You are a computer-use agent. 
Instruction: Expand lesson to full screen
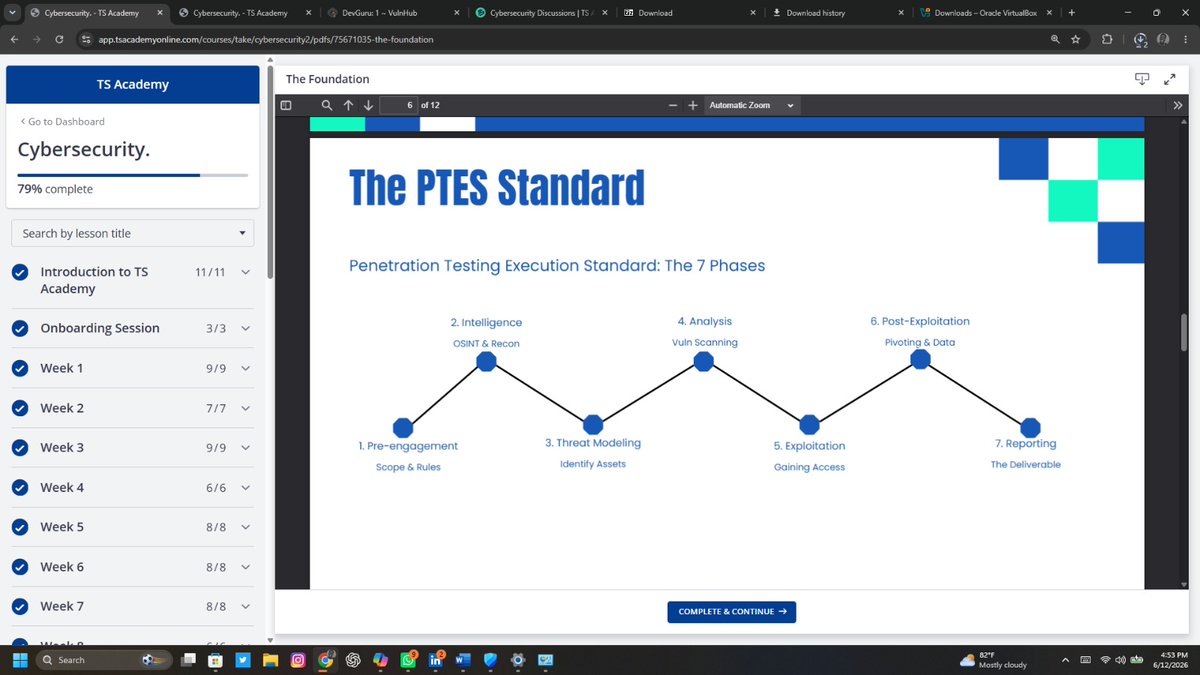coord(1170,79)
